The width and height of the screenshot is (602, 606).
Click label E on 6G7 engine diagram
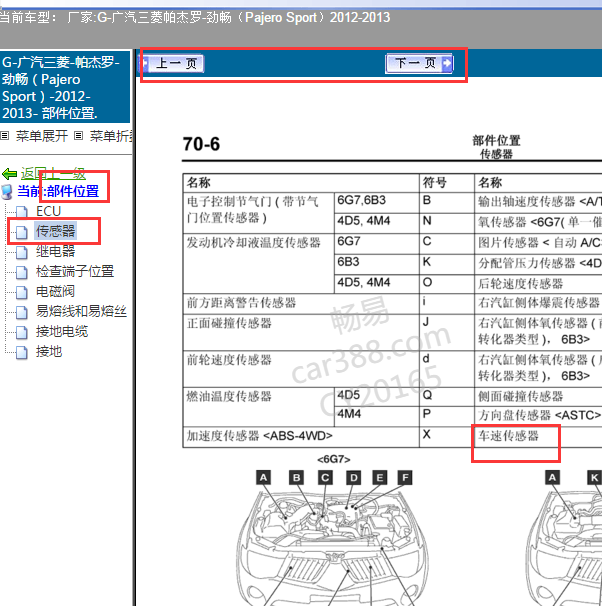[379, 478]
